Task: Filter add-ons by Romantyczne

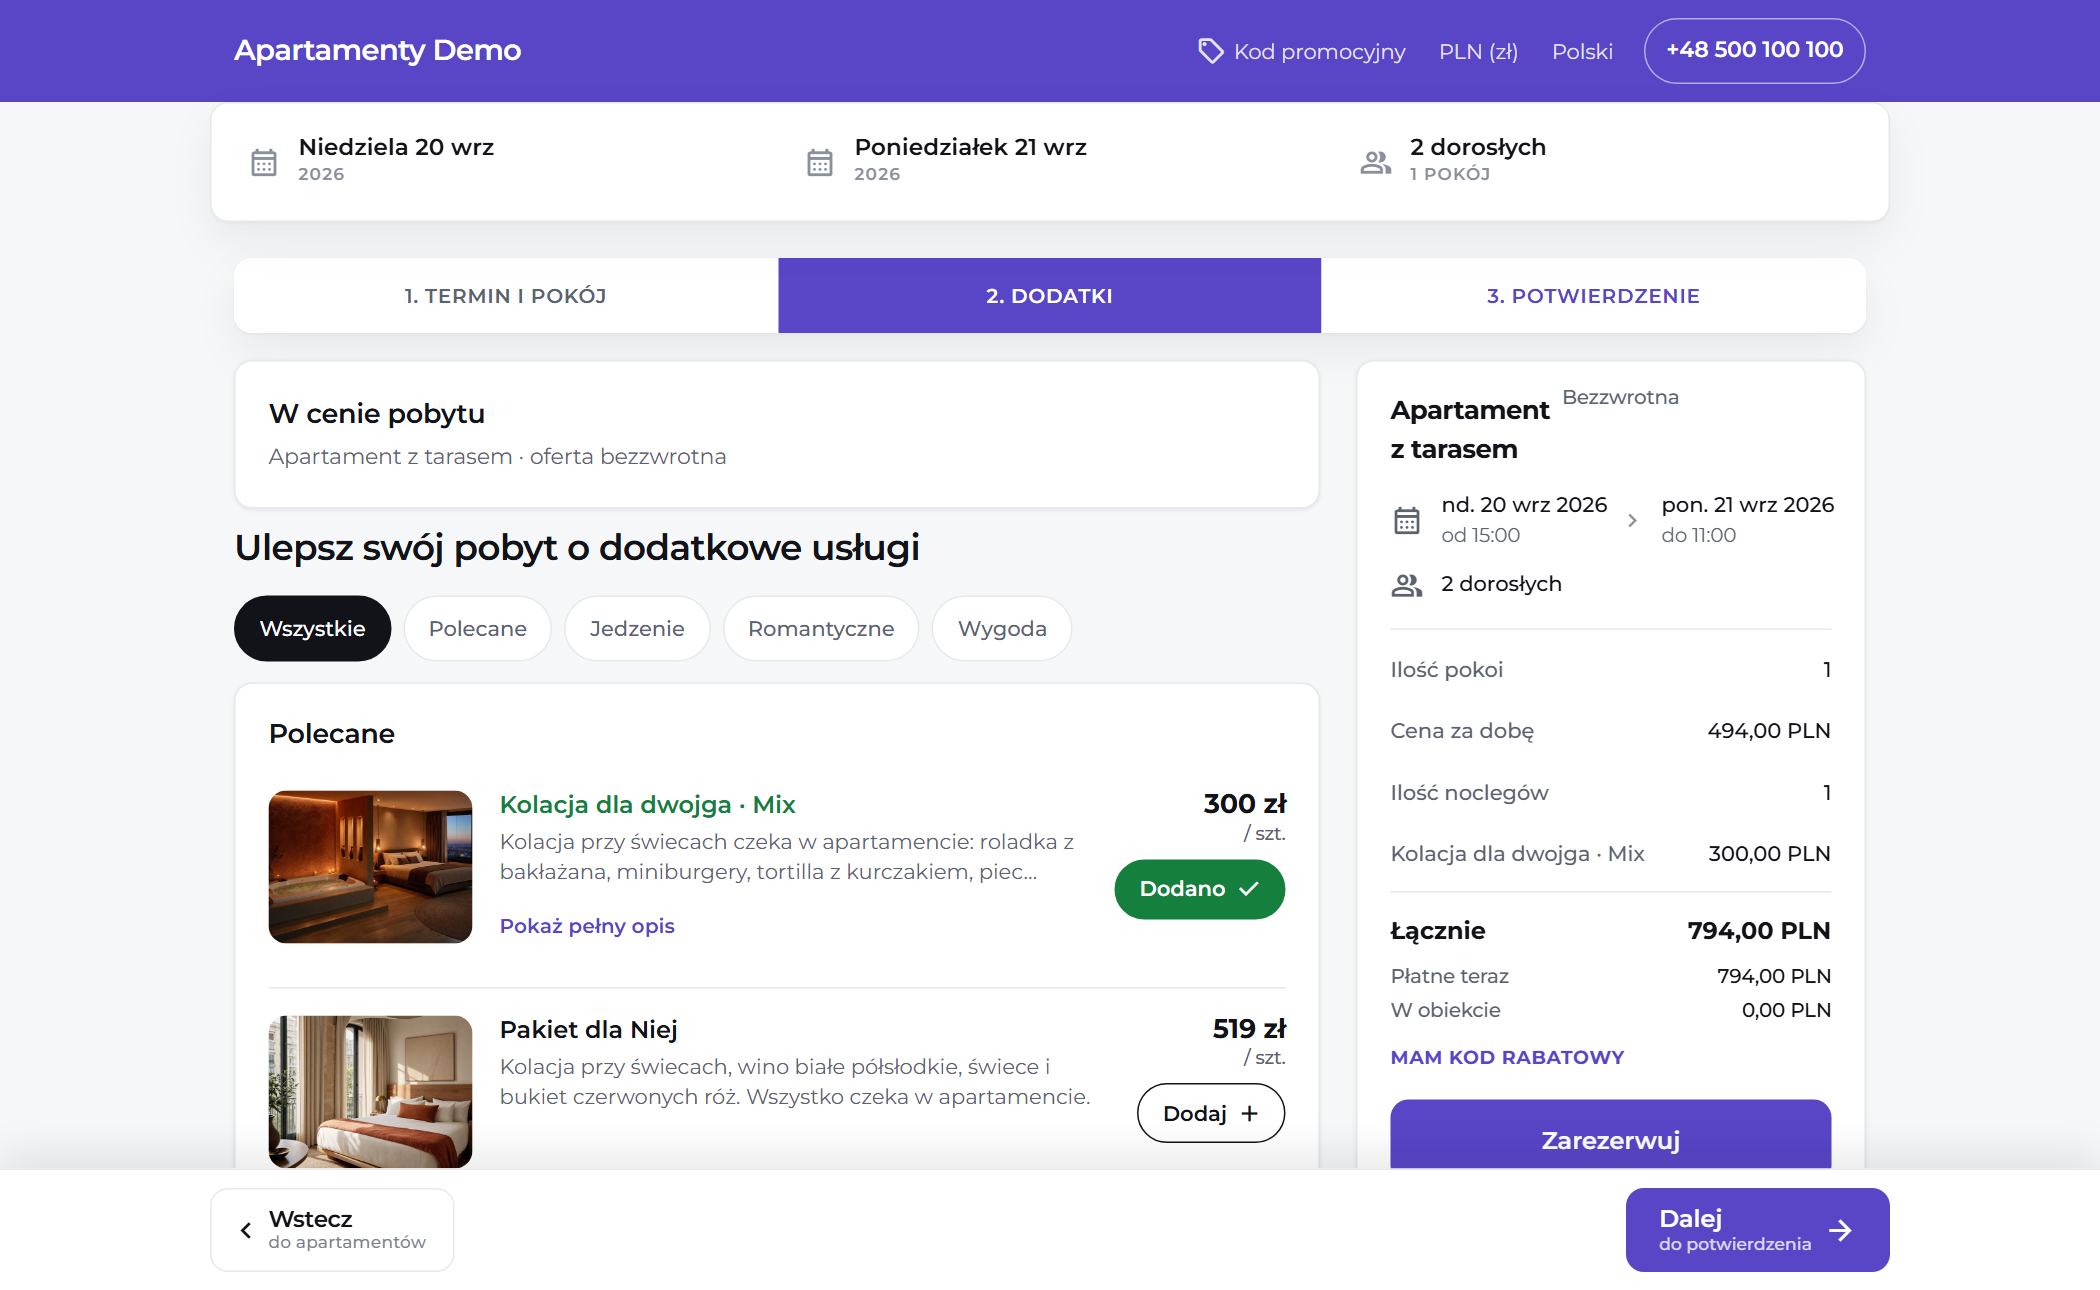Action: (821, 628)
